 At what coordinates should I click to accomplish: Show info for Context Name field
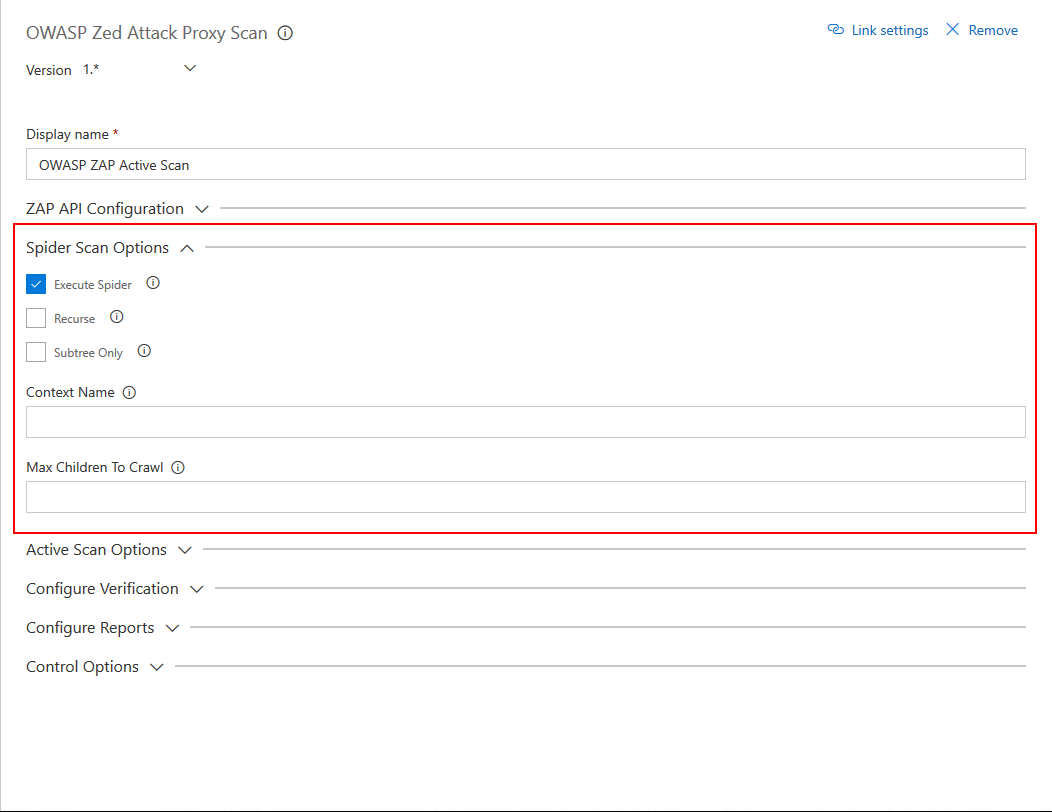[129, 393]
